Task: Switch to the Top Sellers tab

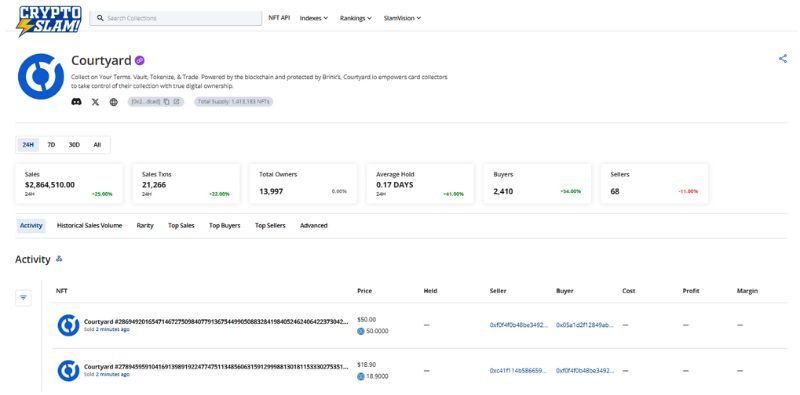Action: 270,226
